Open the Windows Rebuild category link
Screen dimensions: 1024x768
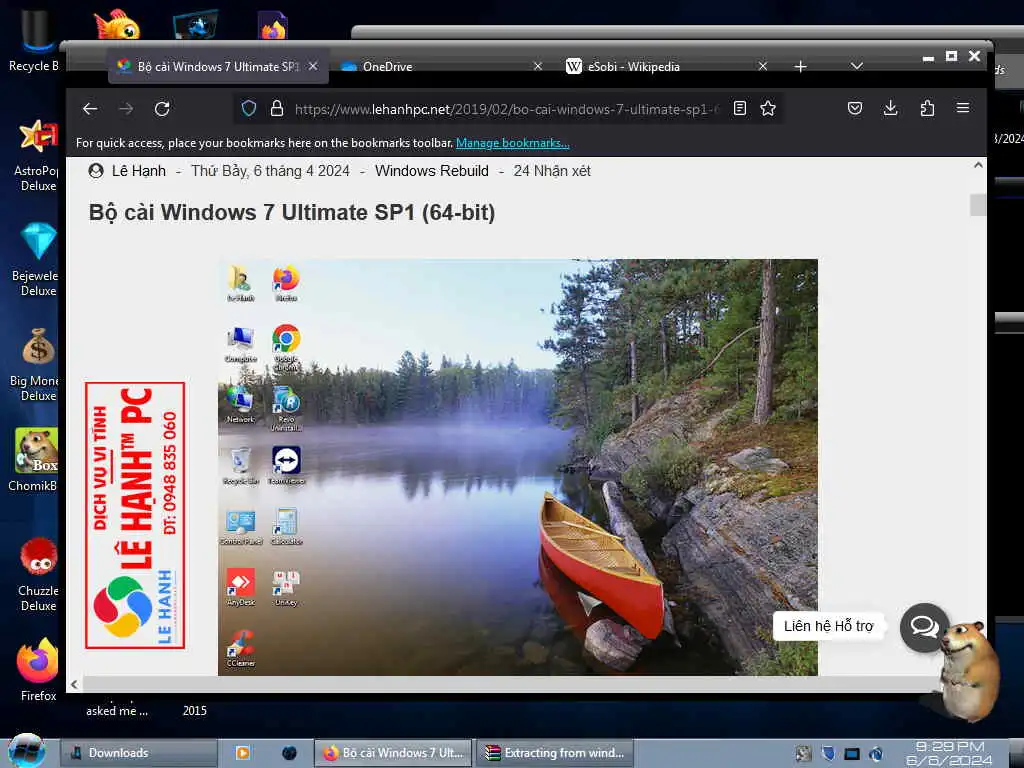tap(432, 171)
